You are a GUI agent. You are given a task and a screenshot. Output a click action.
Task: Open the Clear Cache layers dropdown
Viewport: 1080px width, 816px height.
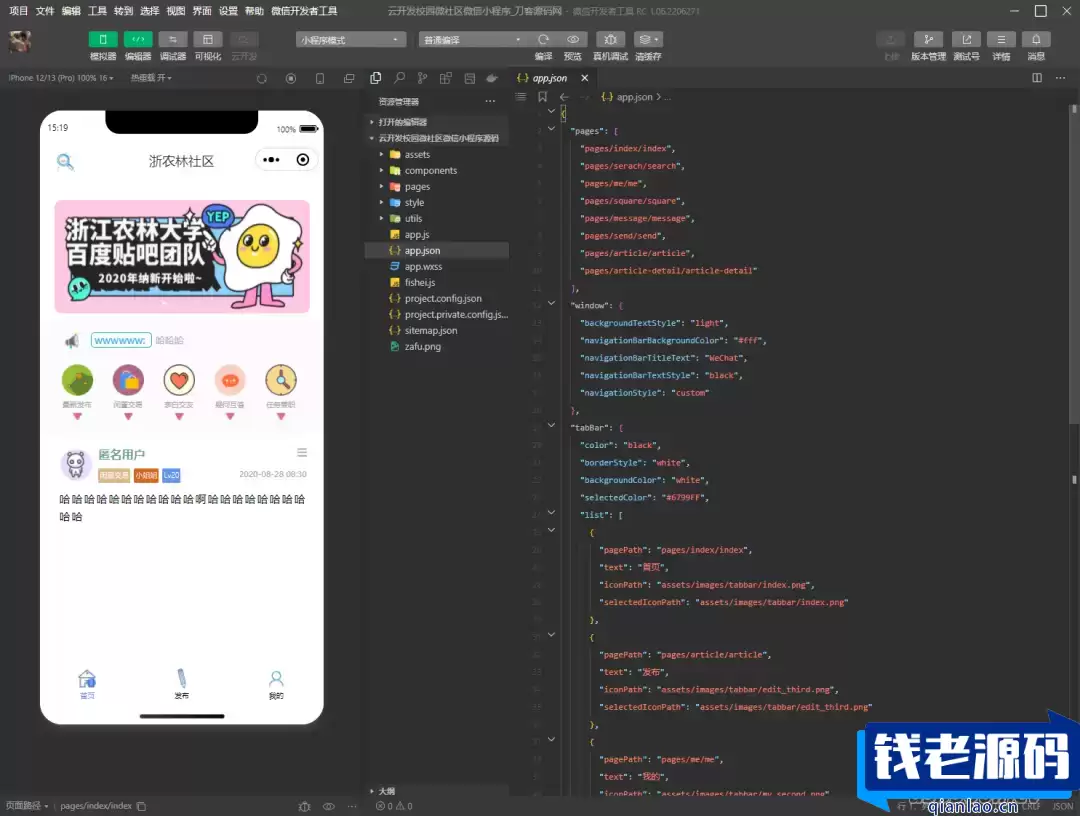648,39
